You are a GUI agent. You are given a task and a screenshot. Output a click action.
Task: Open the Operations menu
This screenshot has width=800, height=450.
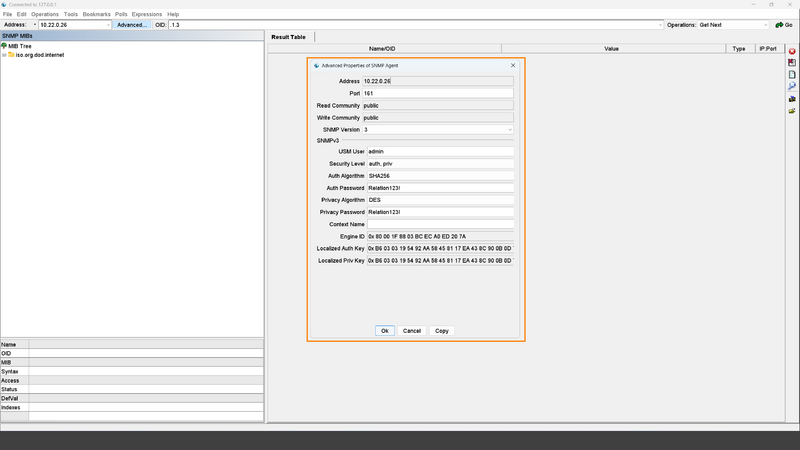pyautogui.click(x=45, y=14)
